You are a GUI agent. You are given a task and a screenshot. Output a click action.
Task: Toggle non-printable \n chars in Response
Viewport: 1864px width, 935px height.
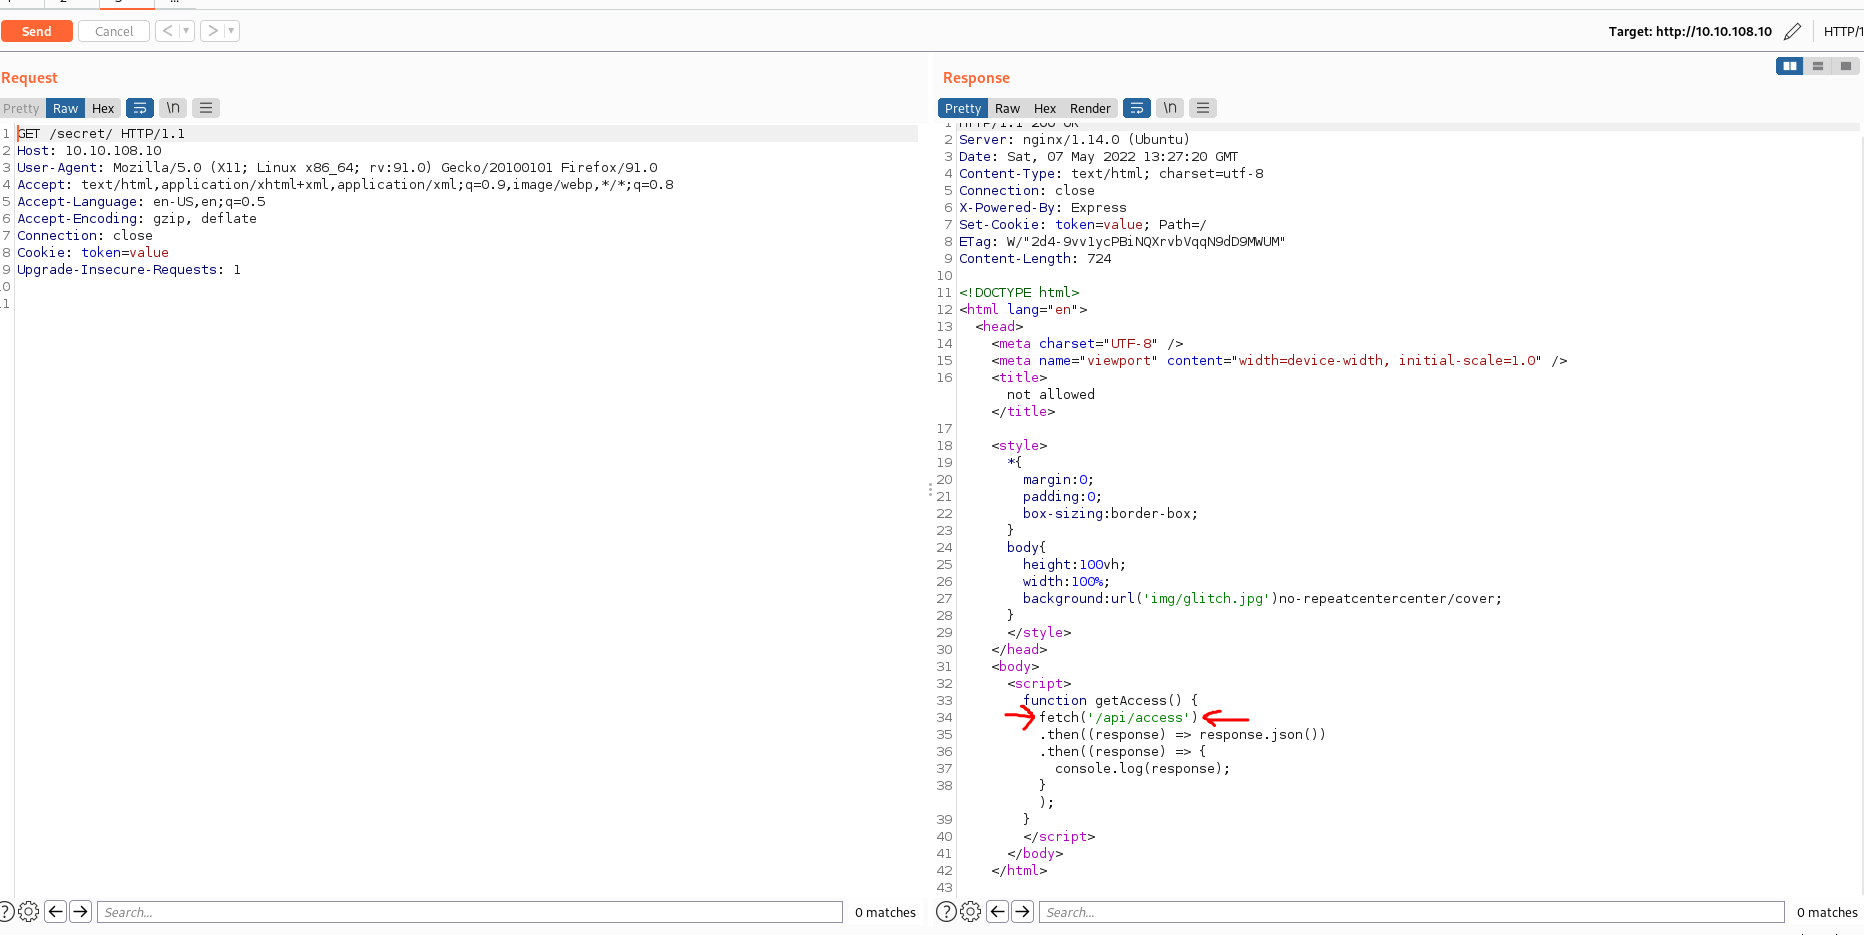click(x=1170, y=108)
